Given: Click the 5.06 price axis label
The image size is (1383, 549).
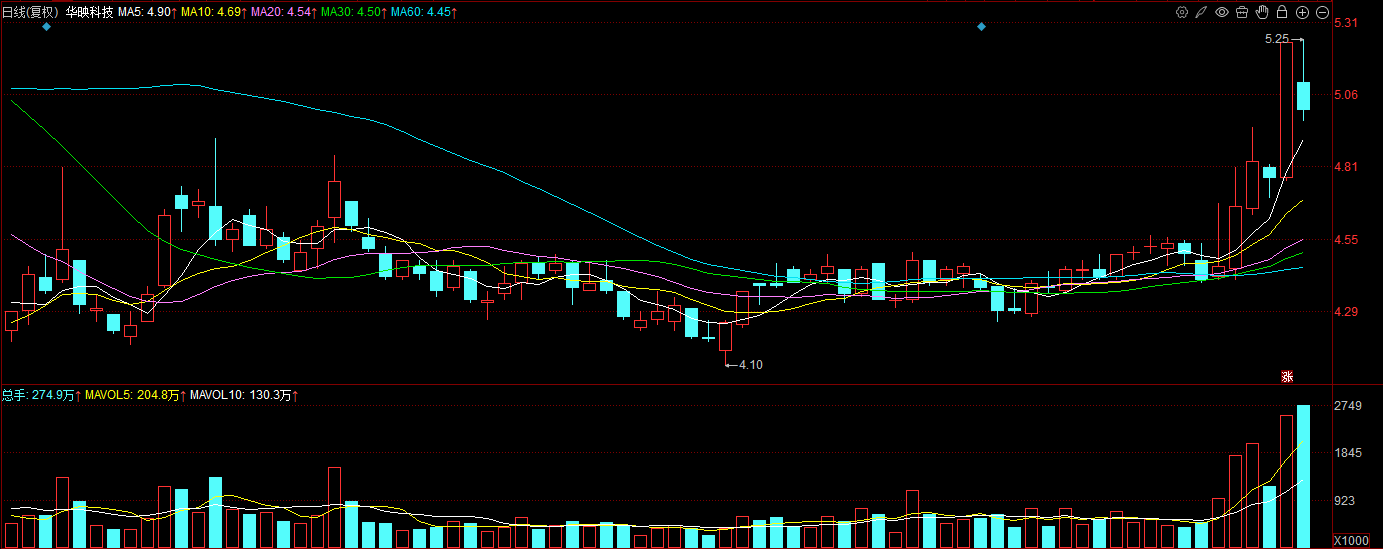Looking at the screenshot, I should click(x=1346, y=95).
